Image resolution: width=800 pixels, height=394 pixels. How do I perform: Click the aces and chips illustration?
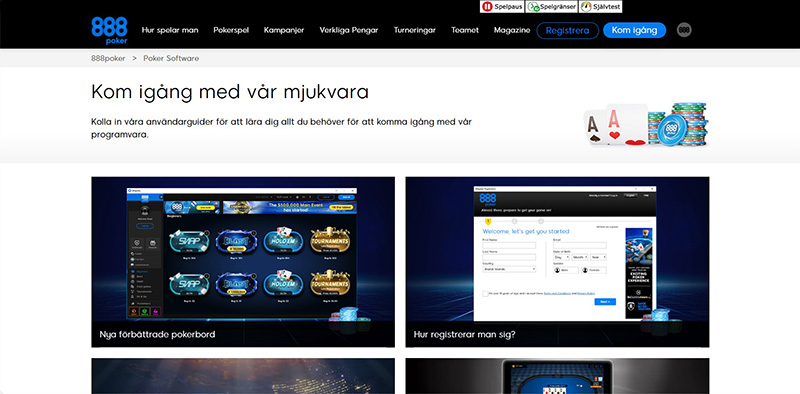[x=646, y=124]
